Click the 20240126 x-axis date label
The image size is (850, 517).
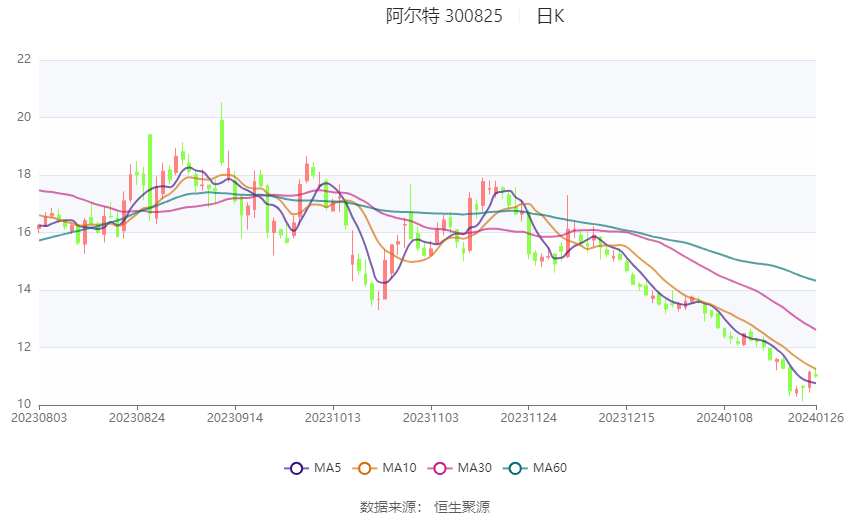tap(815, 418)
